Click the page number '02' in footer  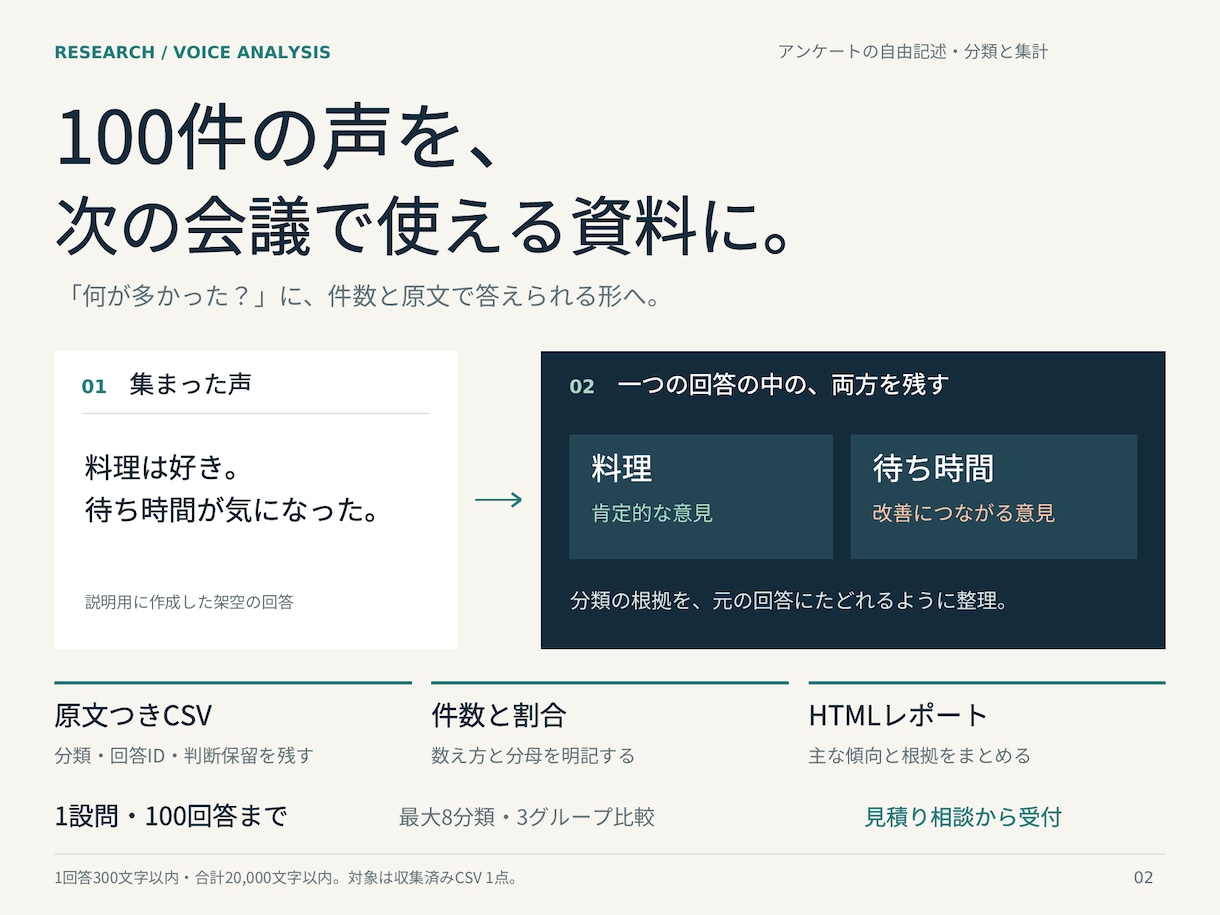(x=1143, y=878)
